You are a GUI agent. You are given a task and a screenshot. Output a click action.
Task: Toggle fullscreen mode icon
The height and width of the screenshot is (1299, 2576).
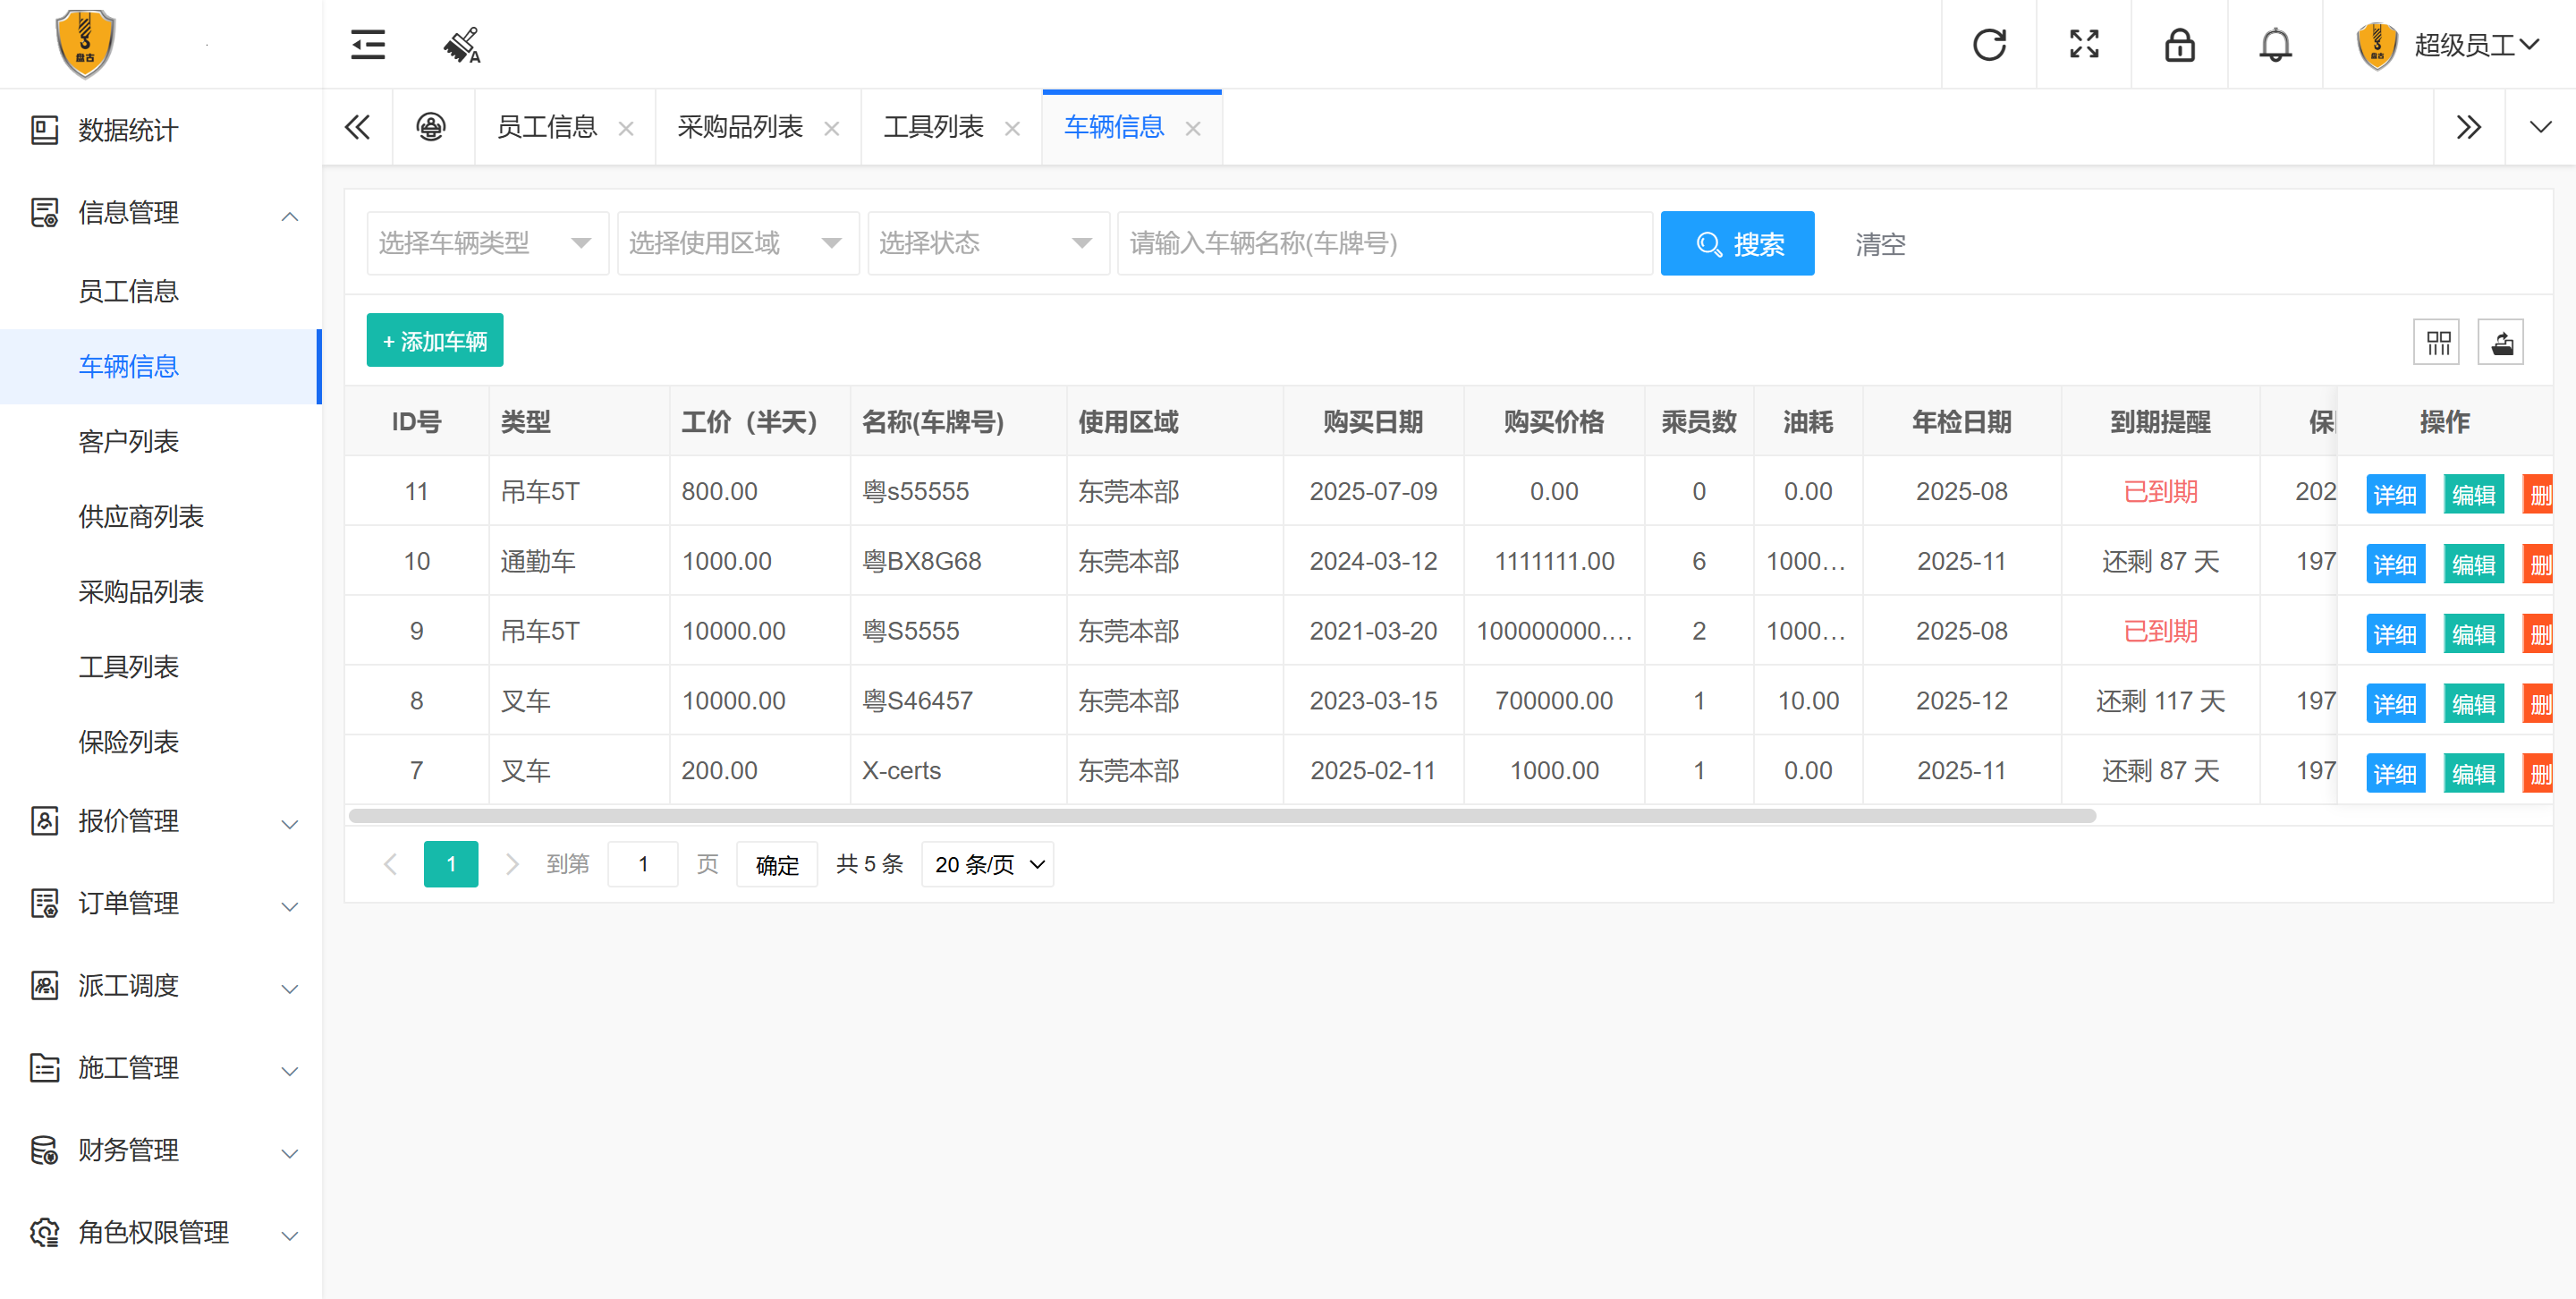(x=2084, y=45)
